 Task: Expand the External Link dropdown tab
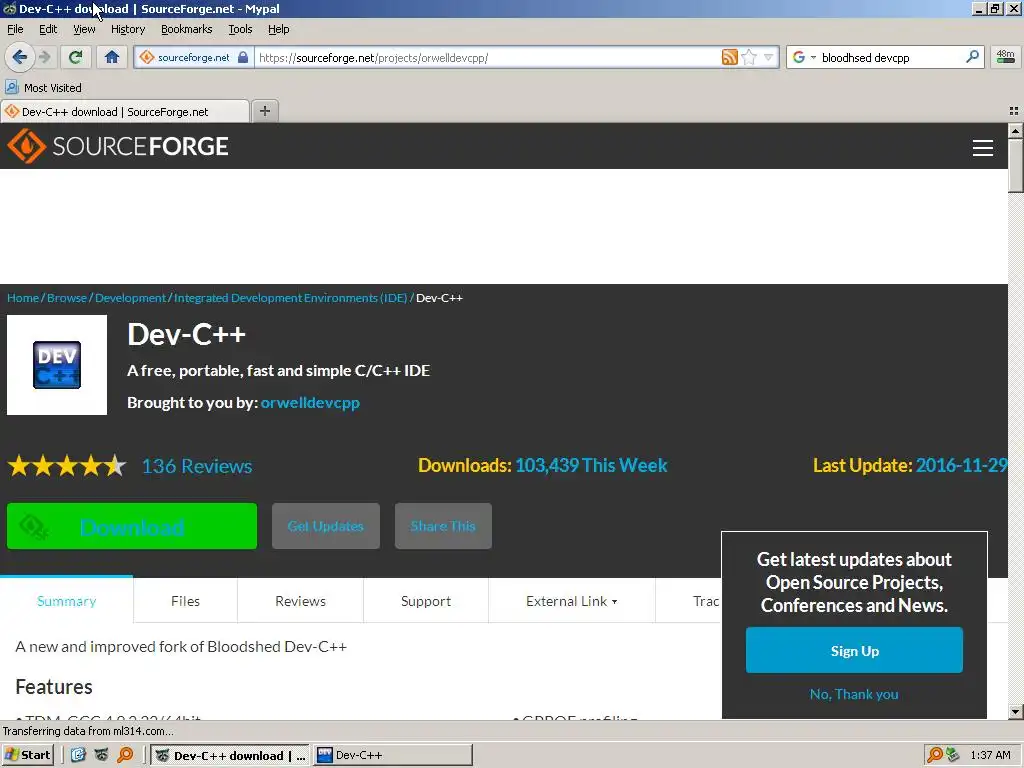(571, 601)
